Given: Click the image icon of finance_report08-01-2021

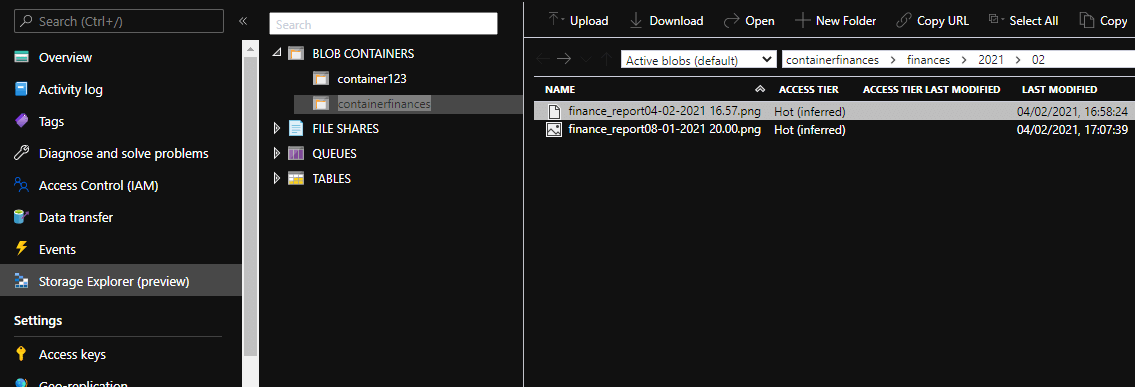Looking at the screenshot, I should pos(554,130).
